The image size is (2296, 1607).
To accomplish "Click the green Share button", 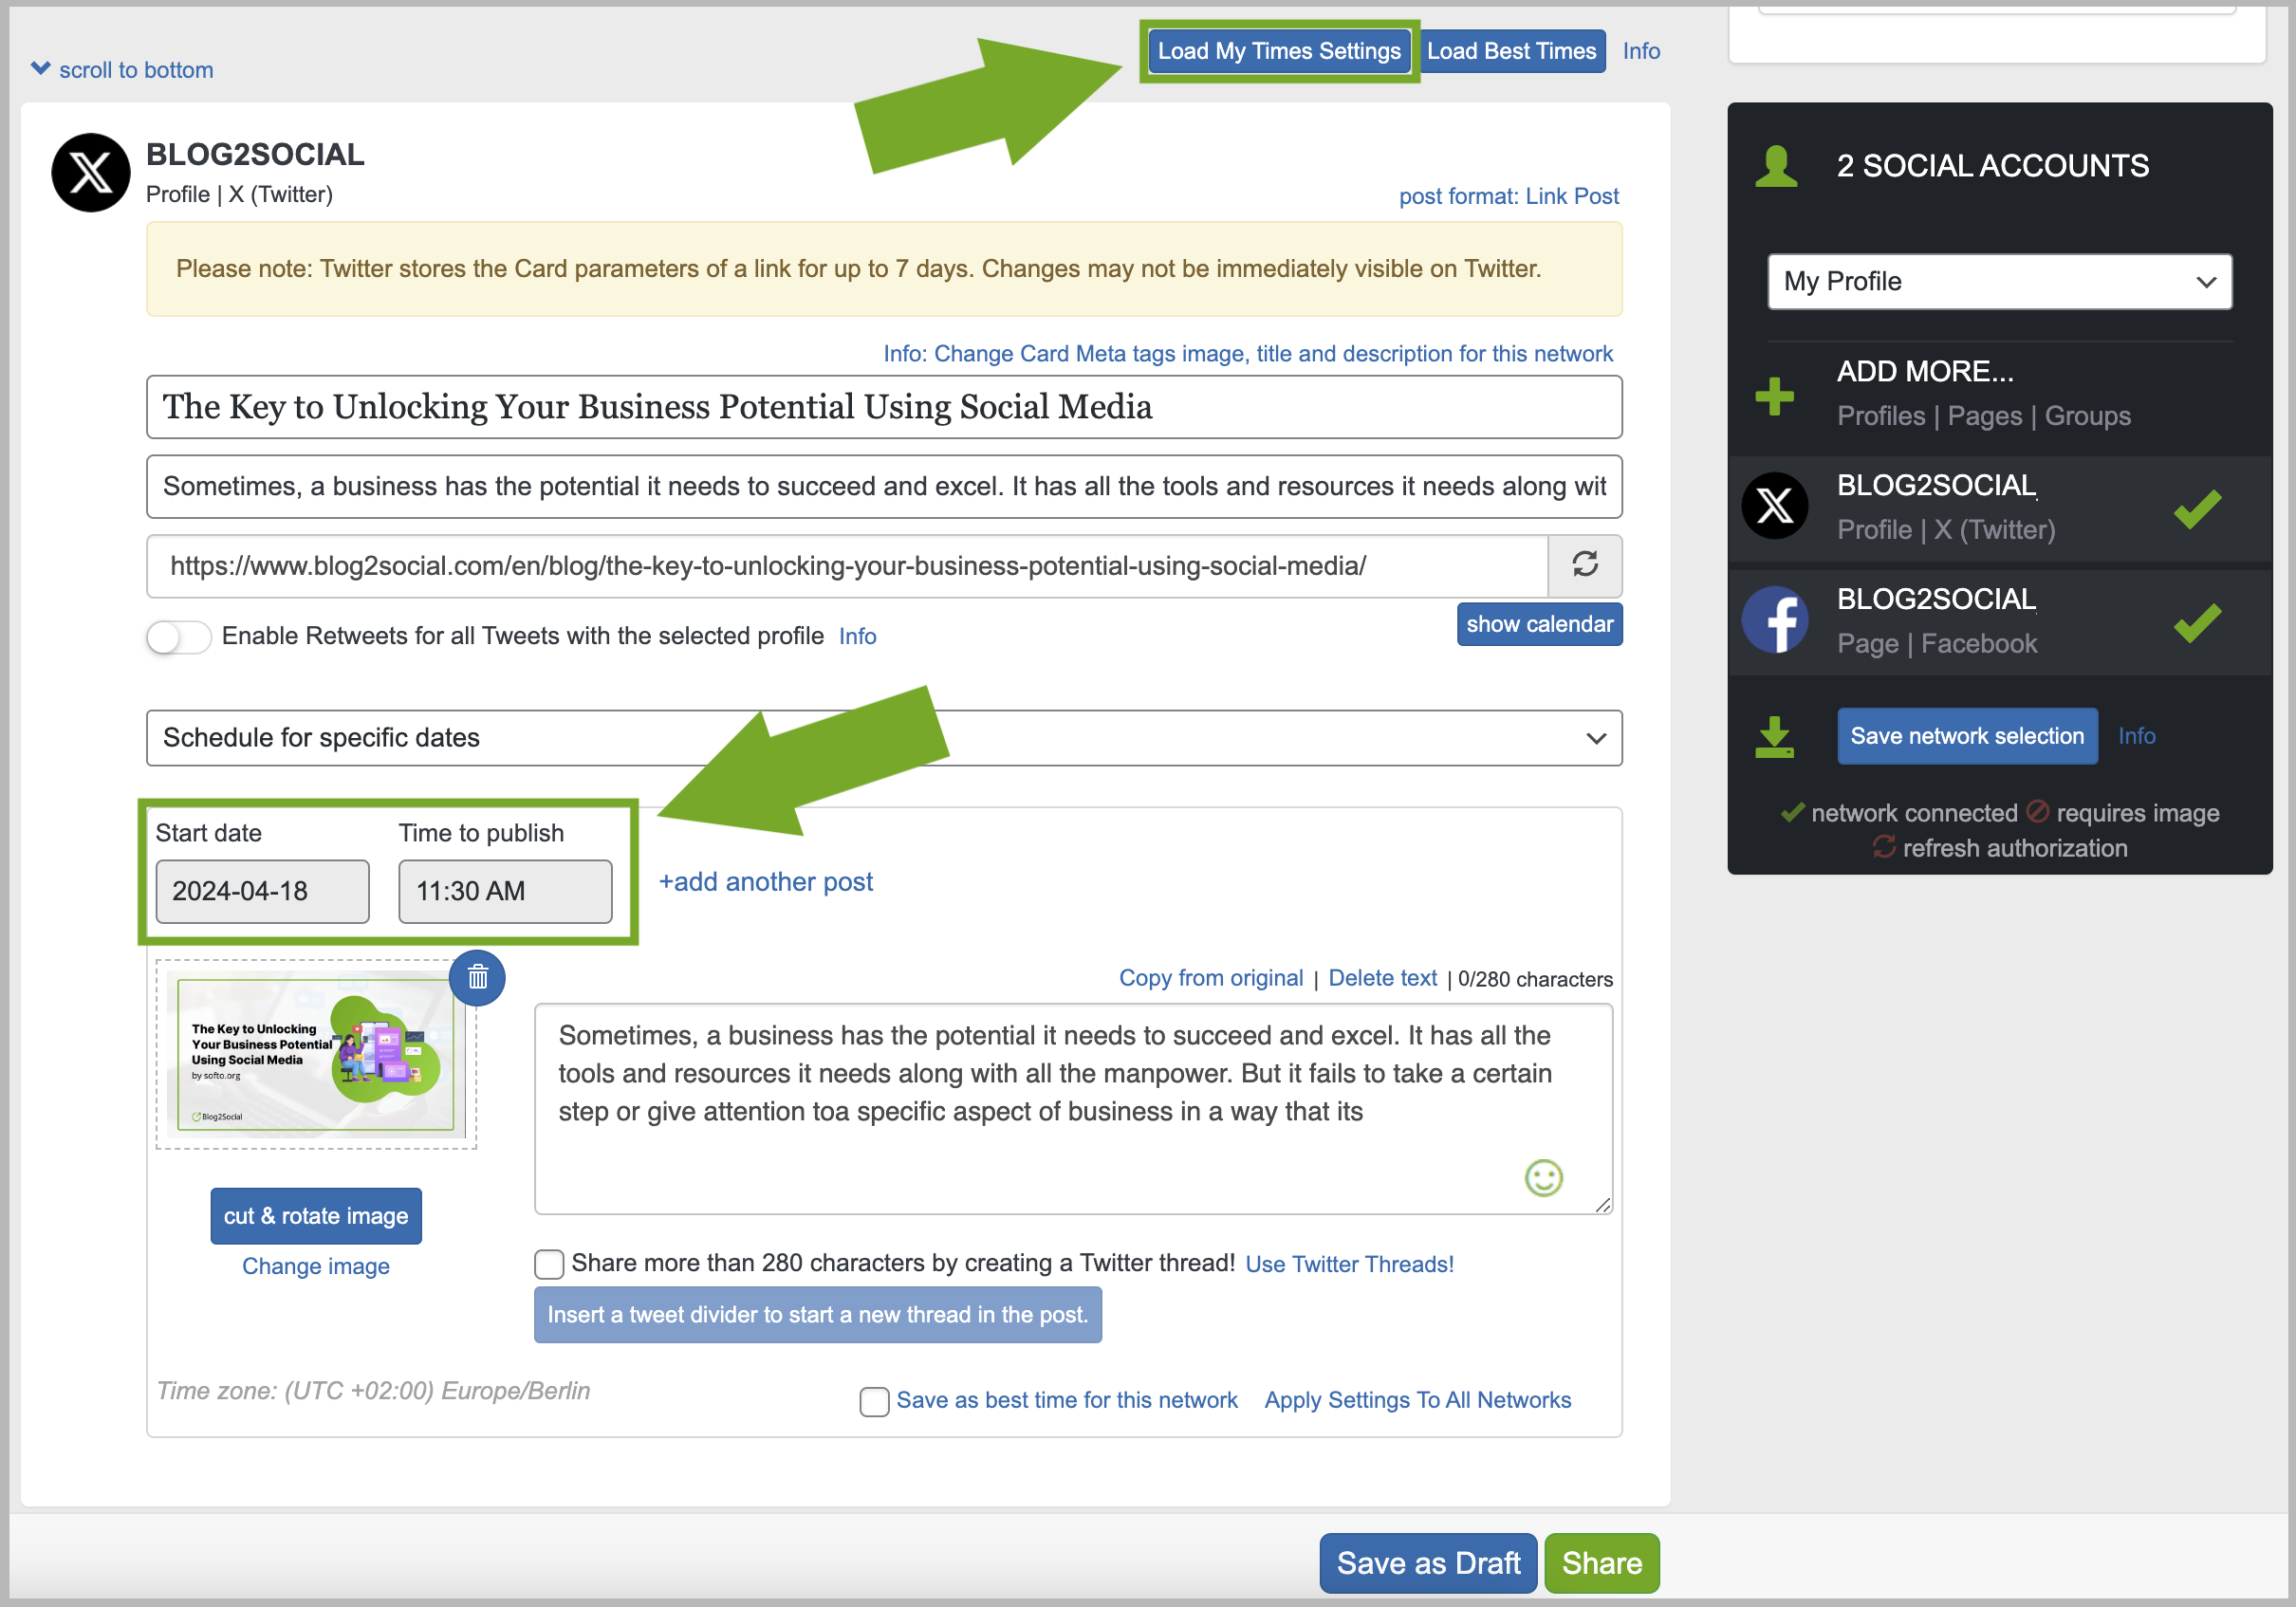I will [x=1601, y=1563].
